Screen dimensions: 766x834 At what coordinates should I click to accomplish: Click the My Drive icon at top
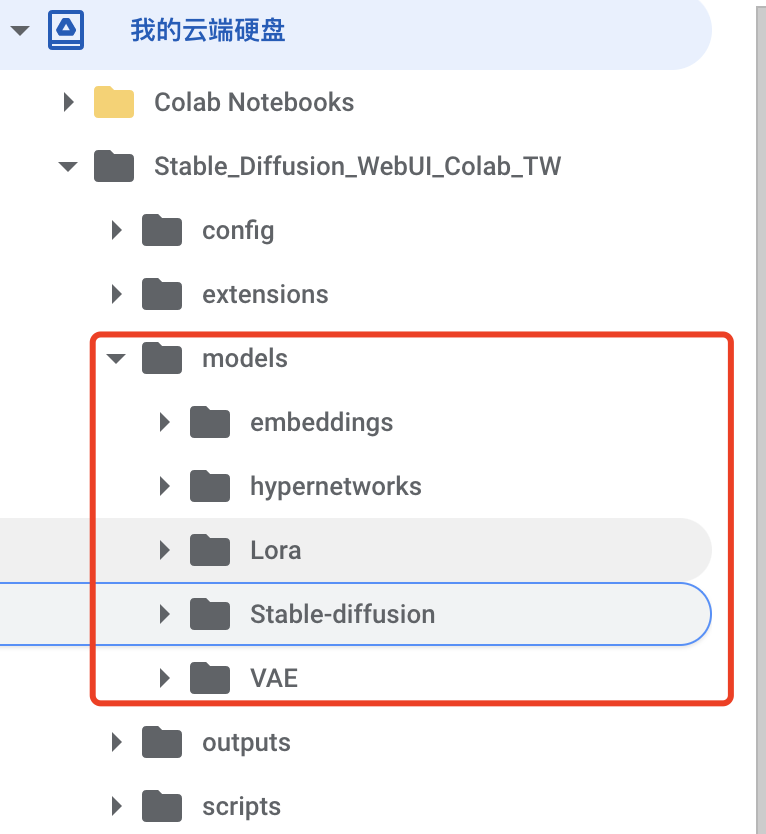(x=66, y=30)
